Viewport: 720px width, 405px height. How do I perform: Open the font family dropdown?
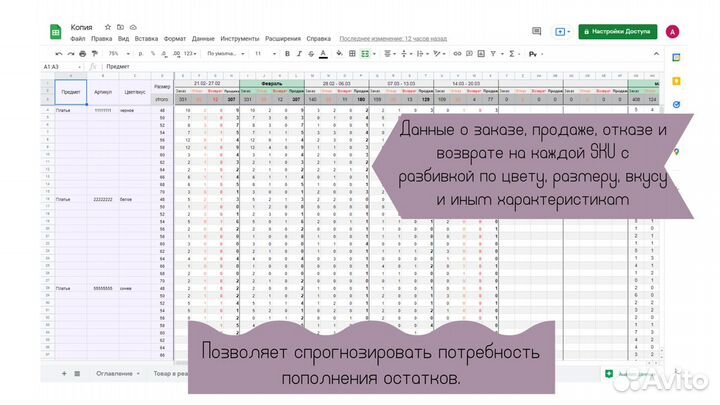point(225,54)
